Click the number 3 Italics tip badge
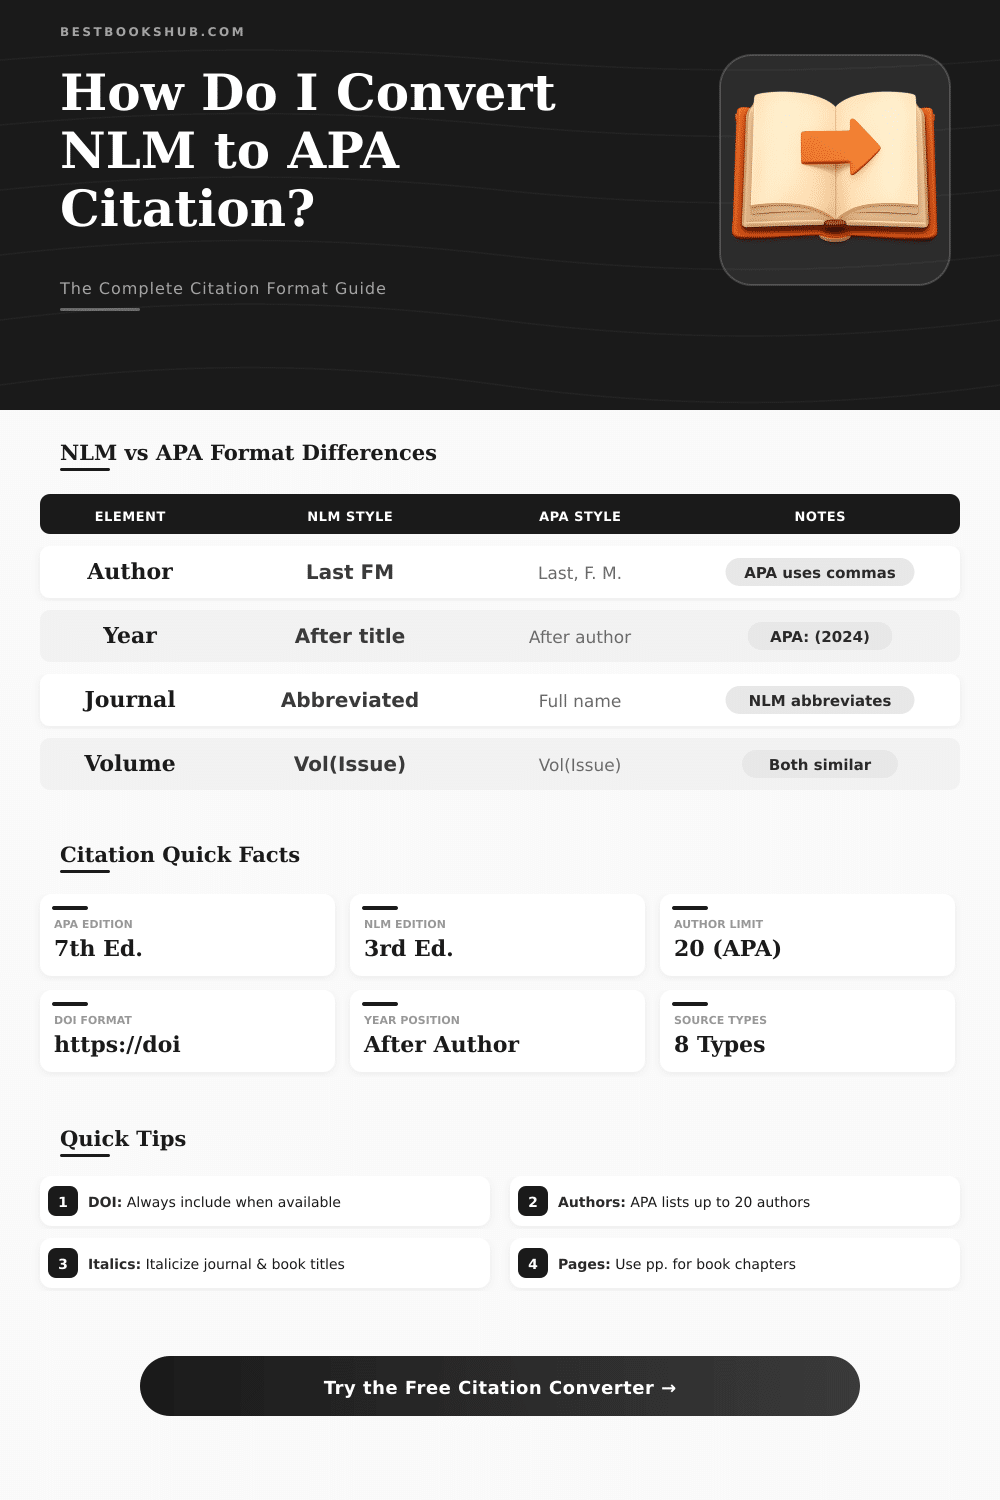Image resolution: width=1000 pixels, height=1500 pixels. (x=63, y=1264)
